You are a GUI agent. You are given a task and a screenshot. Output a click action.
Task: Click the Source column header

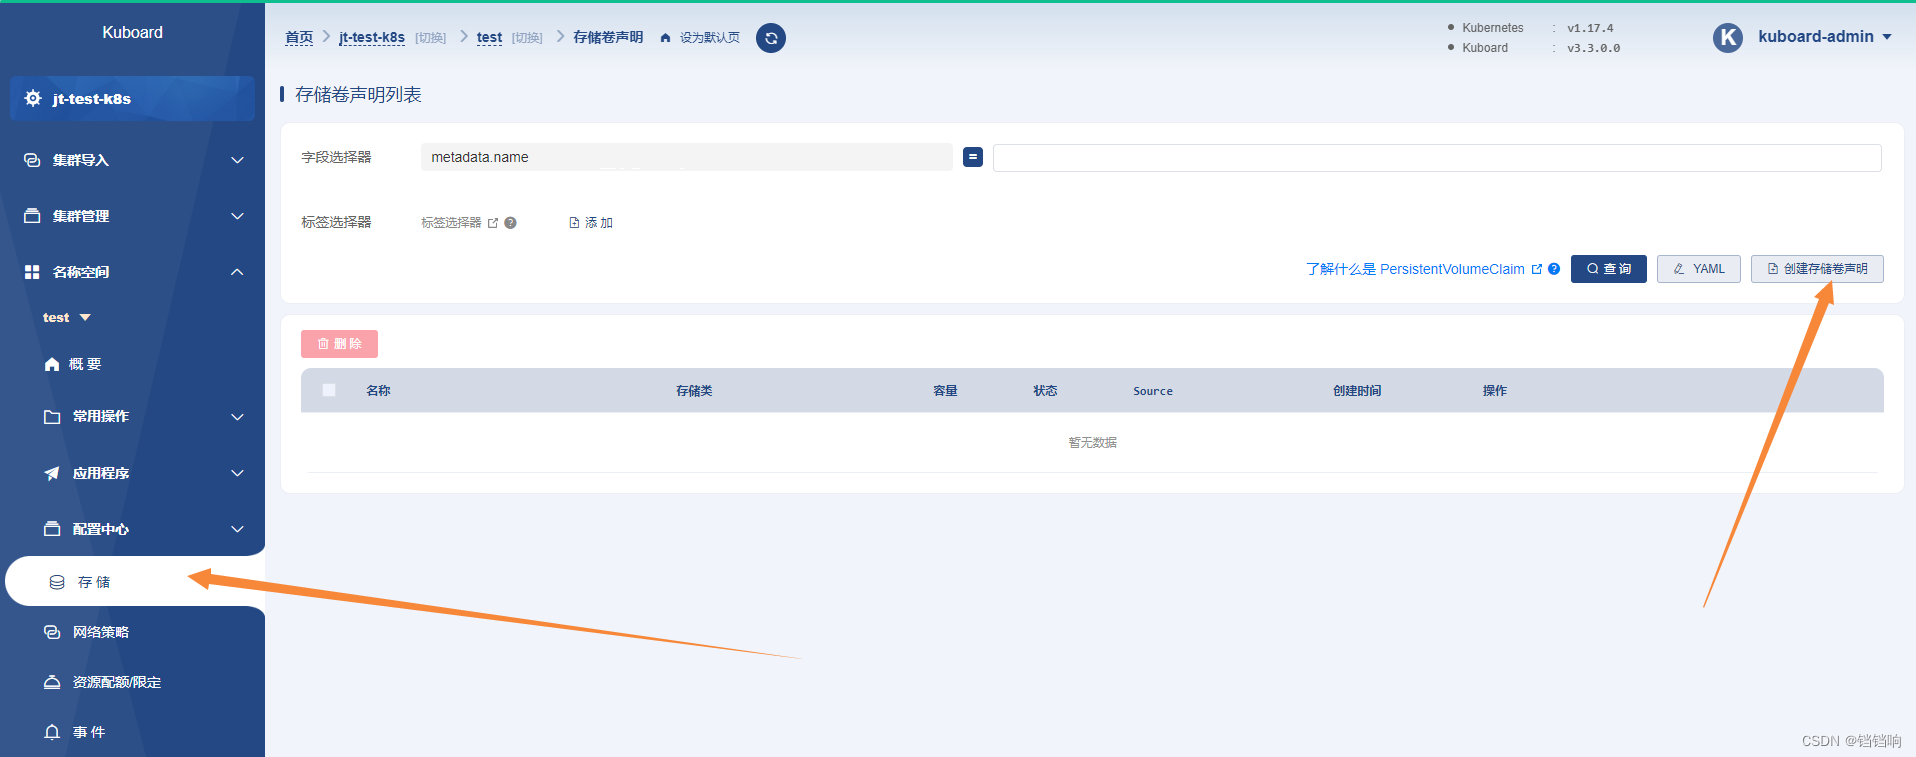coord(1153,391)
